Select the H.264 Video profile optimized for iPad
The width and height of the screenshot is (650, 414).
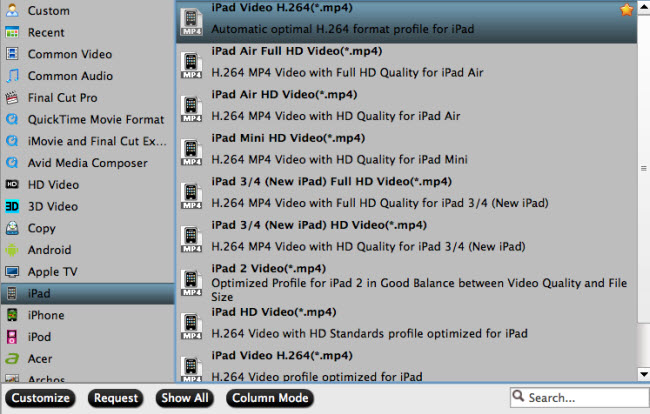(x=407, y=366)
